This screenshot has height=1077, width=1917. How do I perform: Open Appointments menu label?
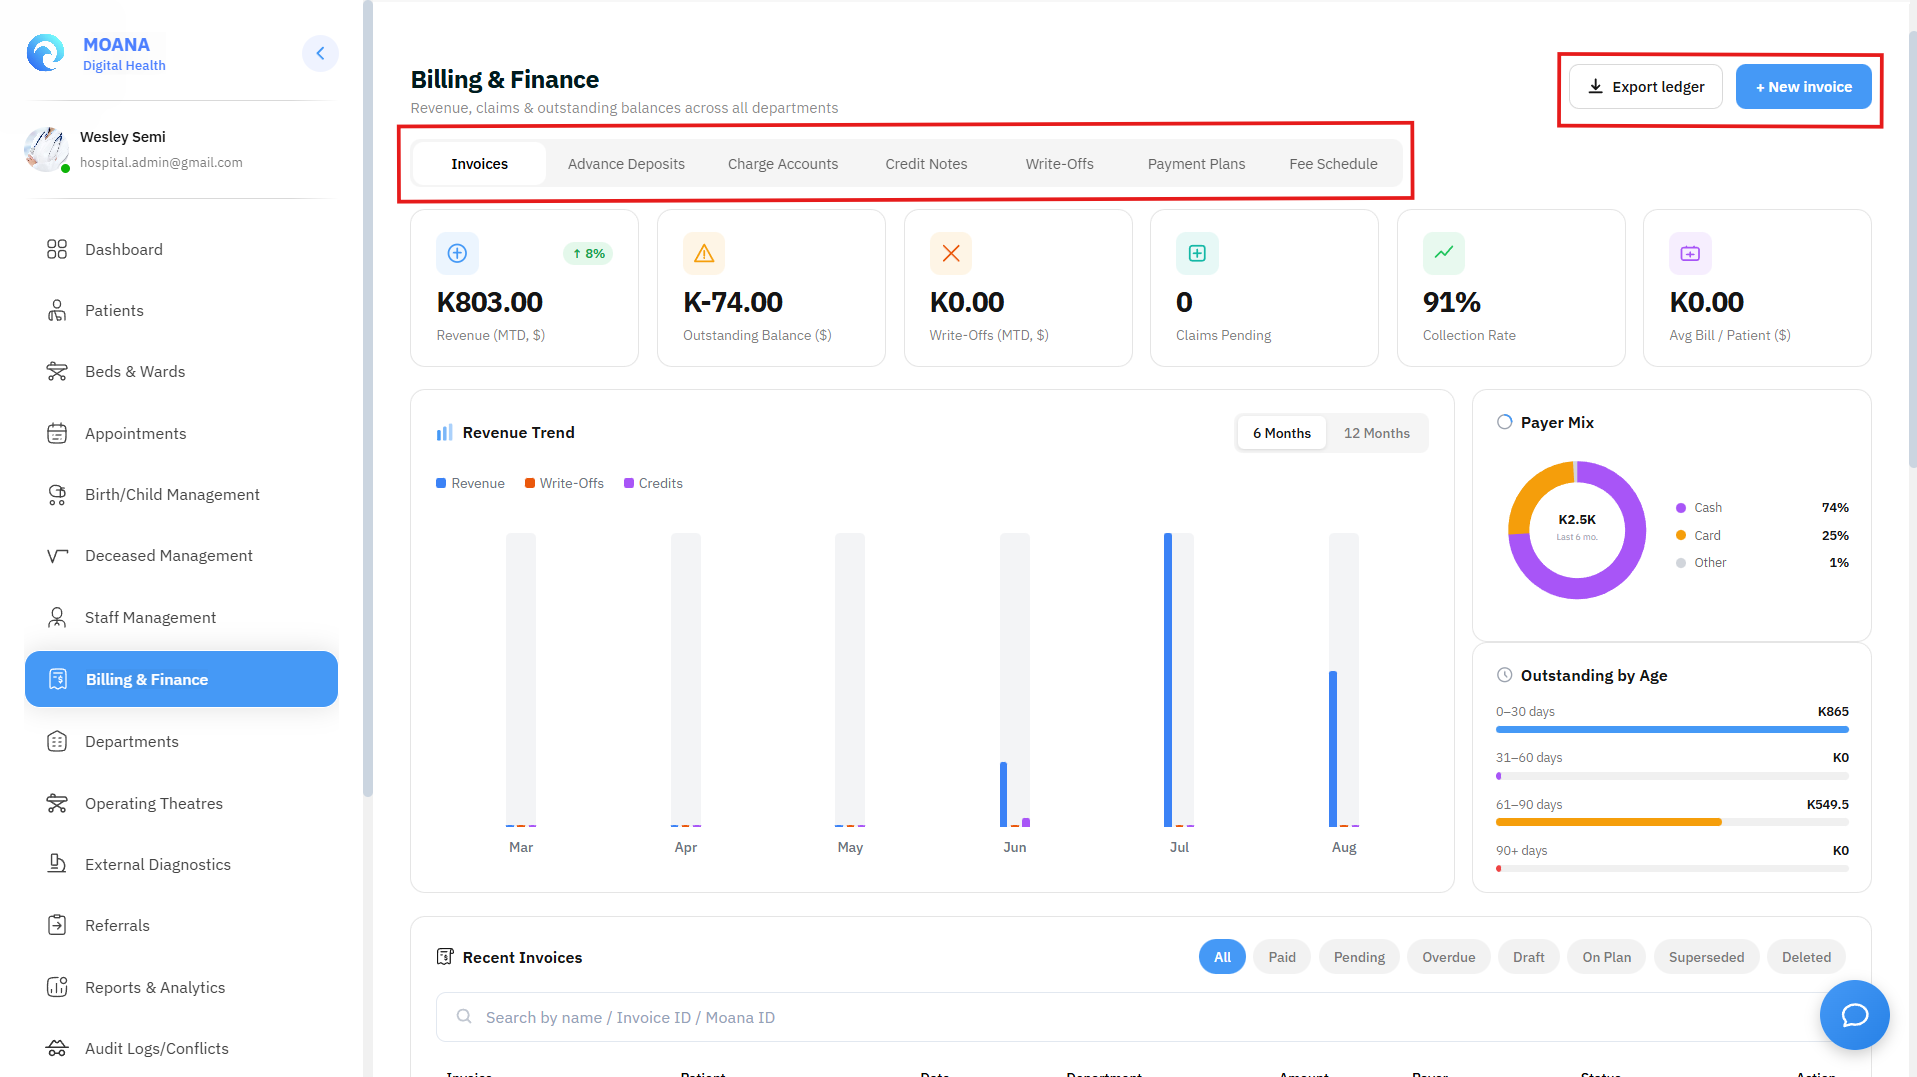coord(135,433)
